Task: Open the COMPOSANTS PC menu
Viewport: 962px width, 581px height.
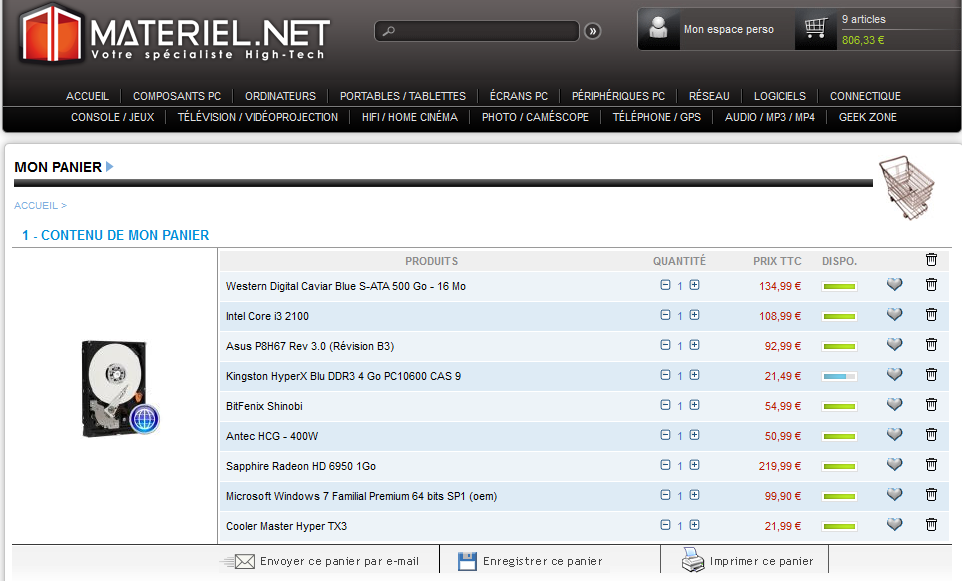Action: [x=177, y=96]
